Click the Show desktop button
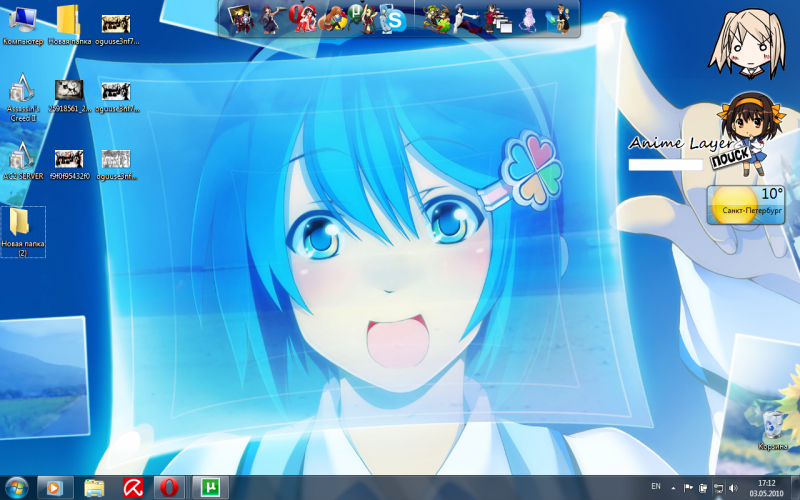This screenshot has width=800, height=500. [x=795, y=488]
